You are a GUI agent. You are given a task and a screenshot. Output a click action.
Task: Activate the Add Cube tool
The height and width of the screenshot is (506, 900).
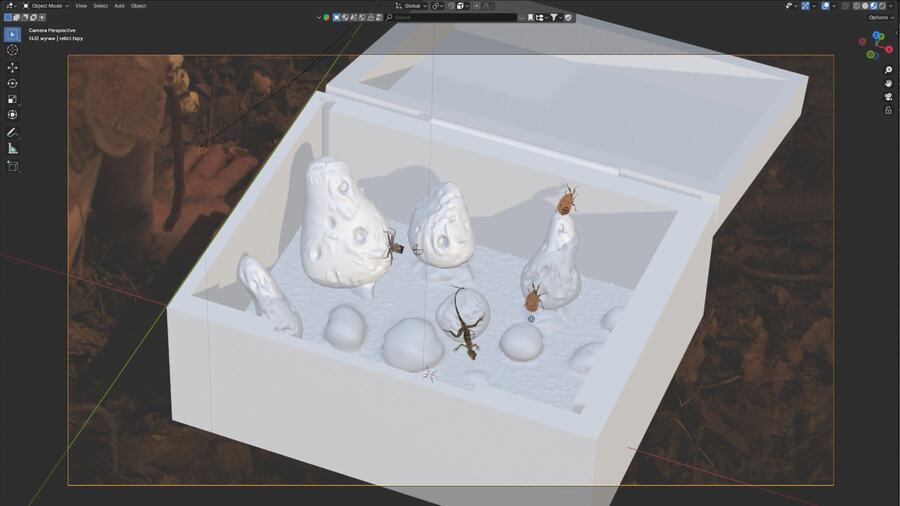[12, 166]
